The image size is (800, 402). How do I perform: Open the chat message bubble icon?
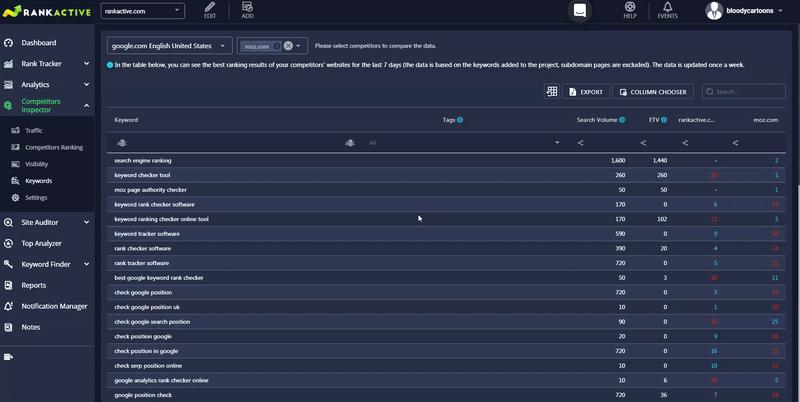(x=580, y=10)
